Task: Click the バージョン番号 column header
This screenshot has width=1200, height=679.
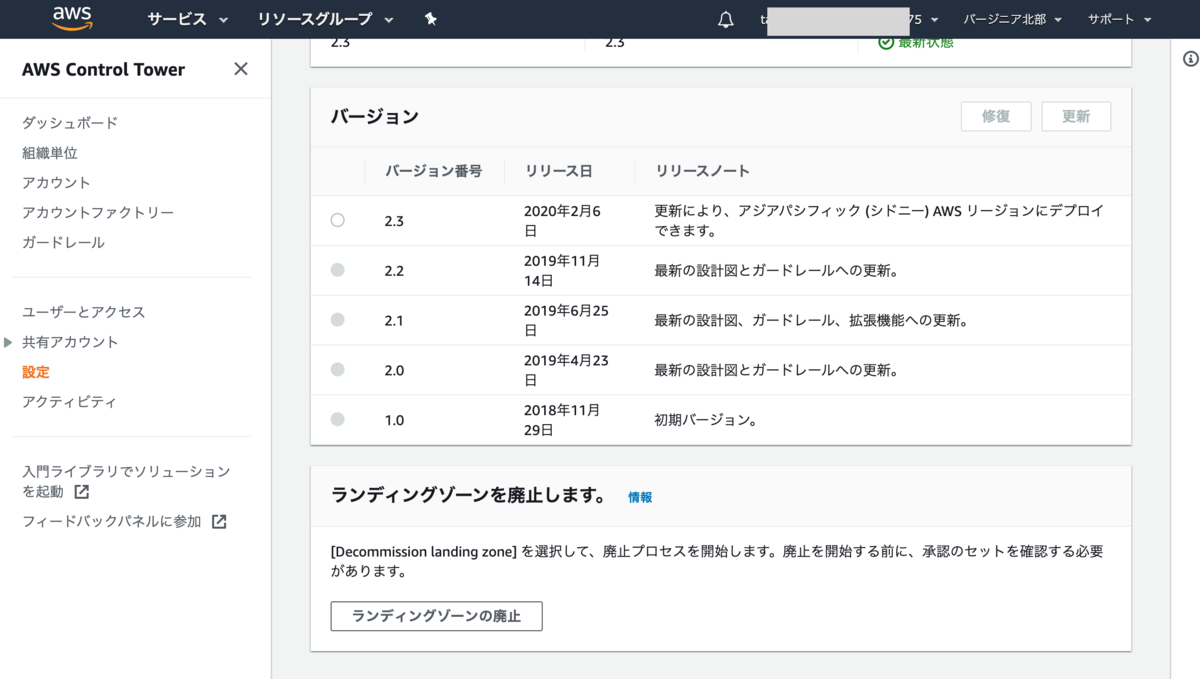Action: pyautogui.click(x=433, y=171)
